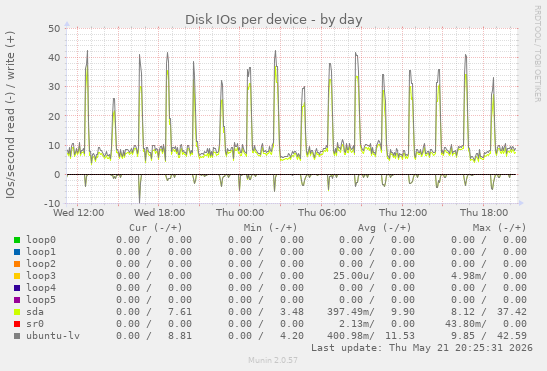Click the Avg (-/+) column header
Viewport: 547px width, 371px height.
coord(384,228)
